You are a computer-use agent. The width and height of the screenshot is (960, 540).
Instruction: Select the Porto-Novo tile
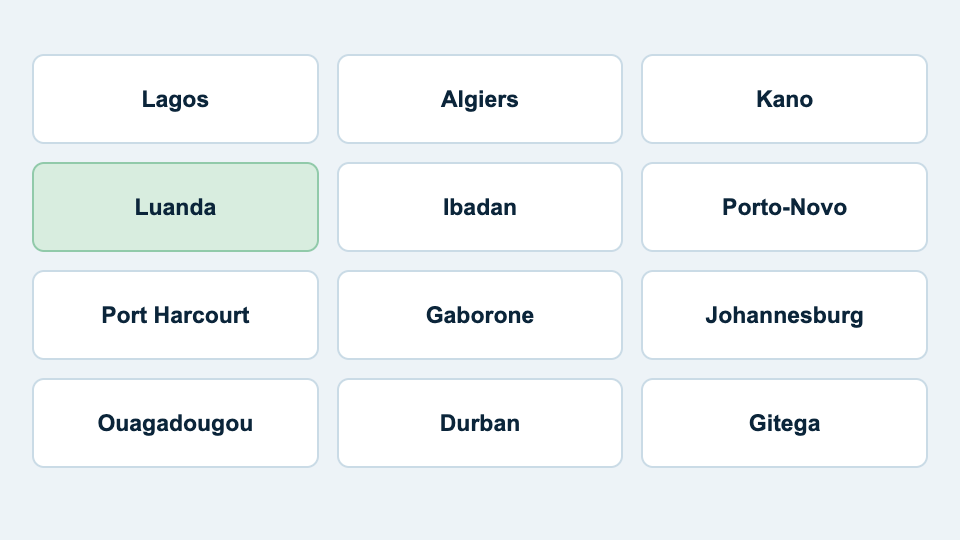[784, 207]
